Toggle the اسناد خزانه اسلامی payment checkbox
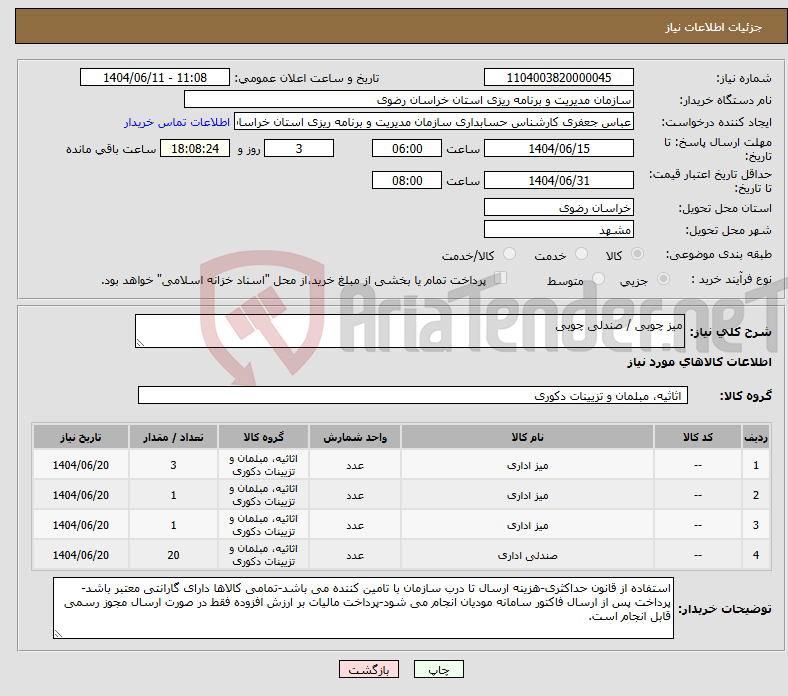 [x=501, y=277]
